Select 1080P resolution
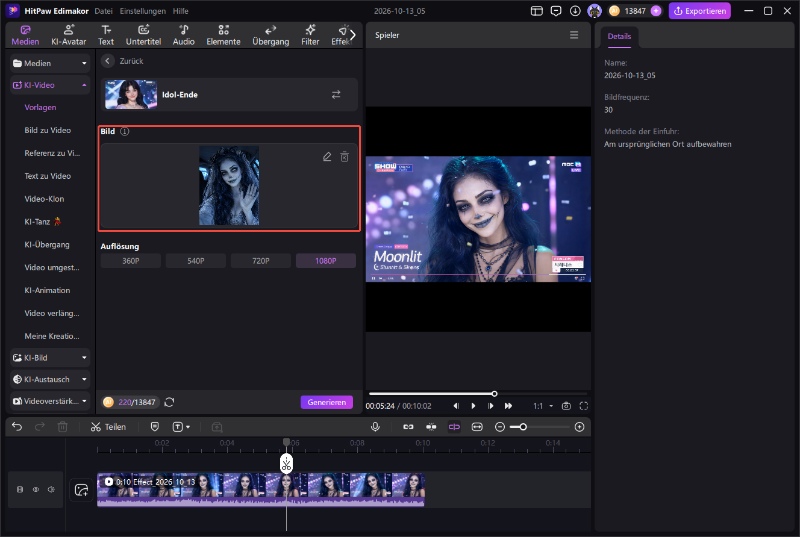 click(326, 261)
